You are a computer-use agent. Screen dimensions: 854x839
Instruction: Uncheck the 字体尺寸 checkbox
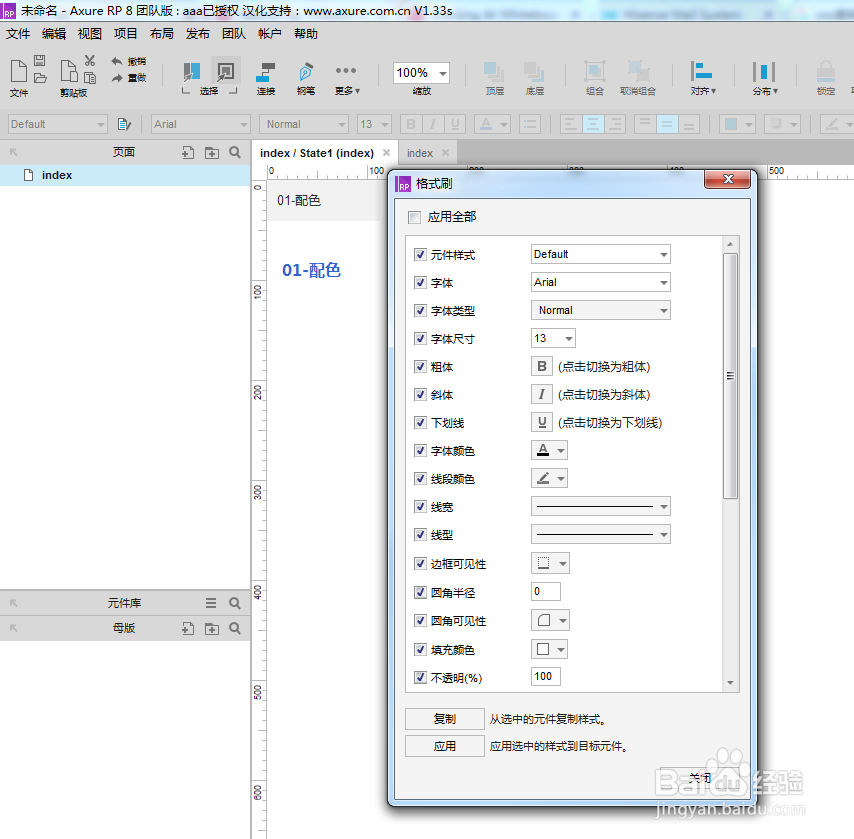coord(420,338)
